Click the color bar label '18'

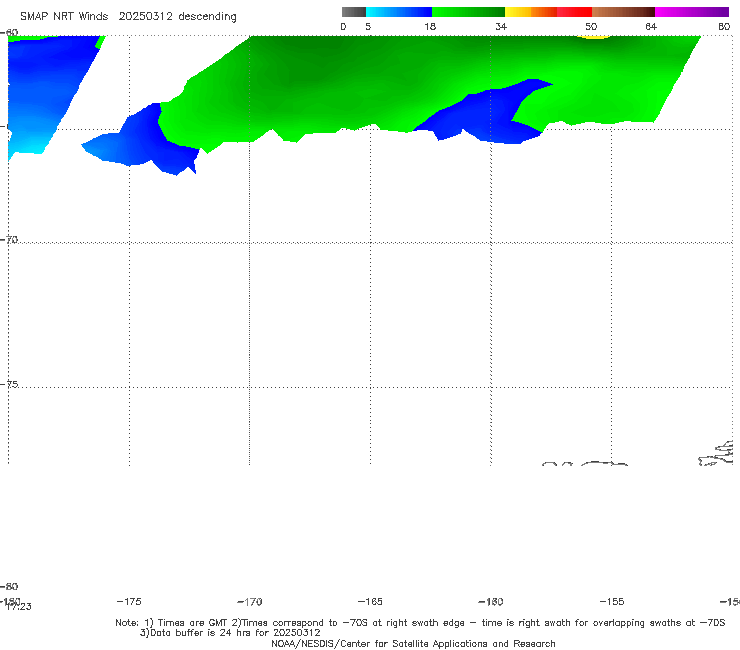point(430,27)
